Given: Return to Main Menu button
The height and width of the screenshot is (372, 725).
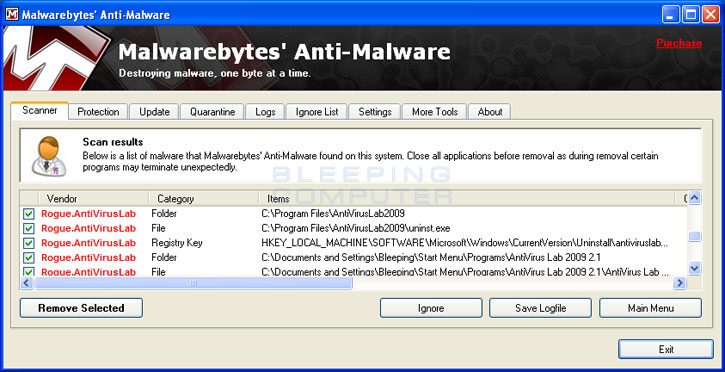Looking at the screenshot, I should click(651, 308).
